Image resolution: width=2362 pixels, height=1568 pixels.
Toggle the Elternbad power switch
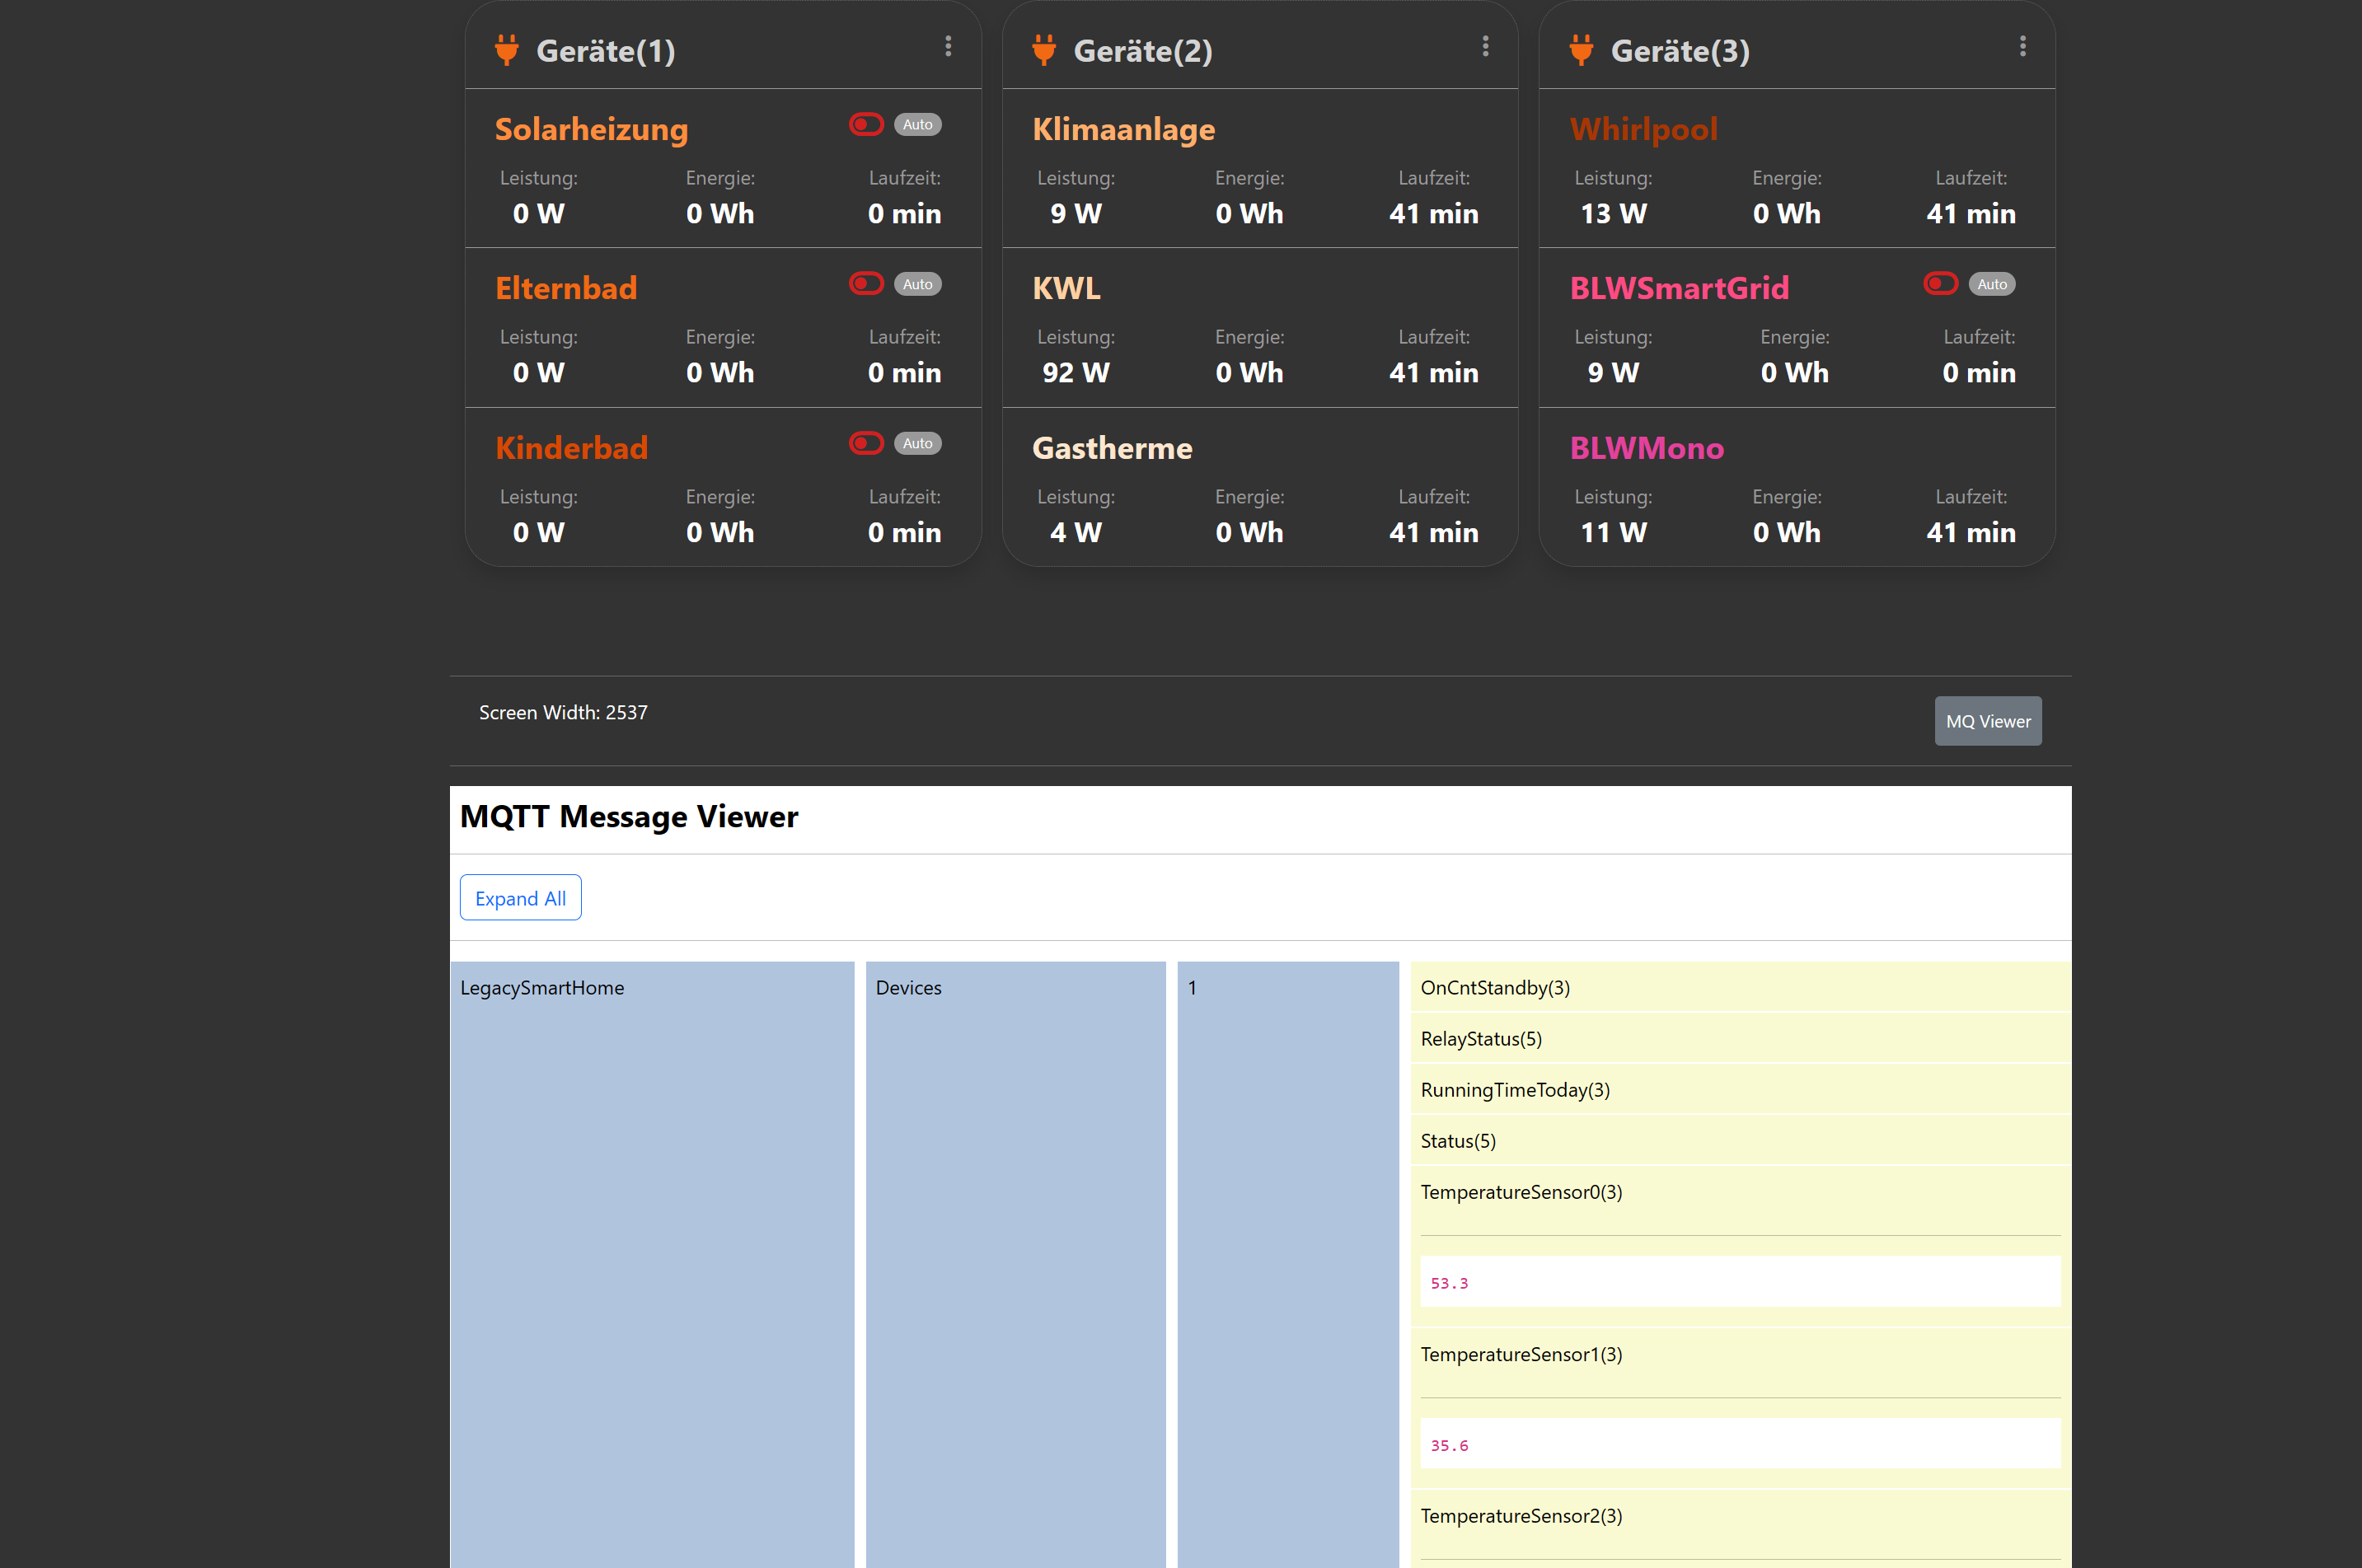[866, 284]
